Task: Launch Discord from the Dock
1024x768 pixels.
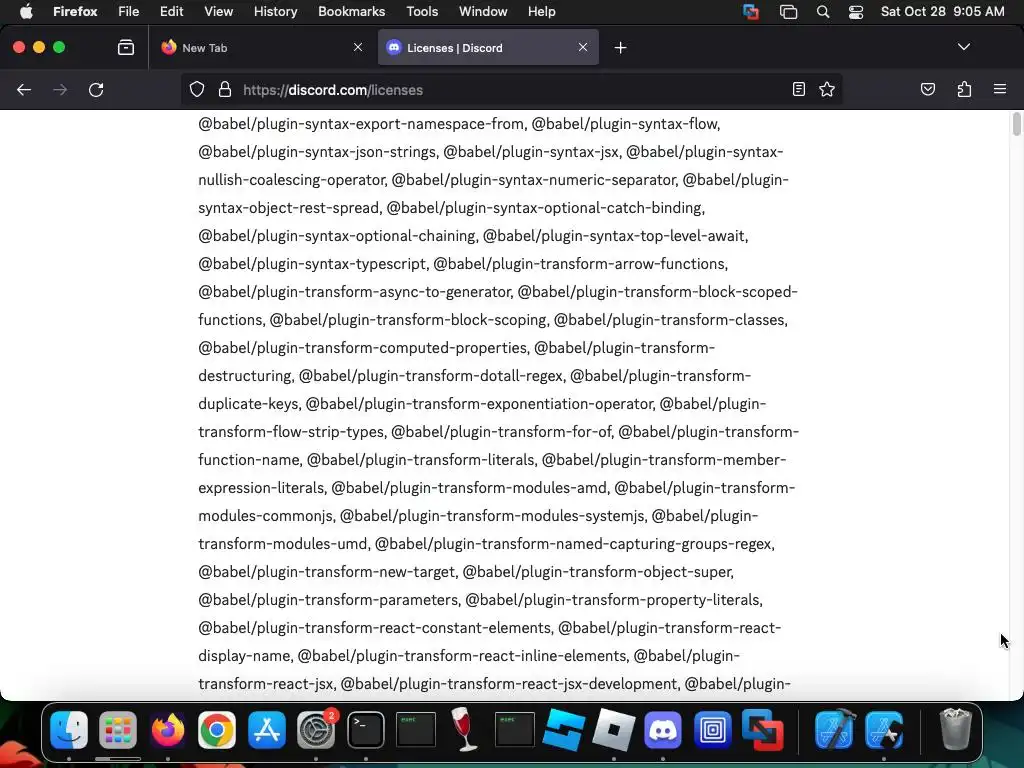Action: coord(663,729)
